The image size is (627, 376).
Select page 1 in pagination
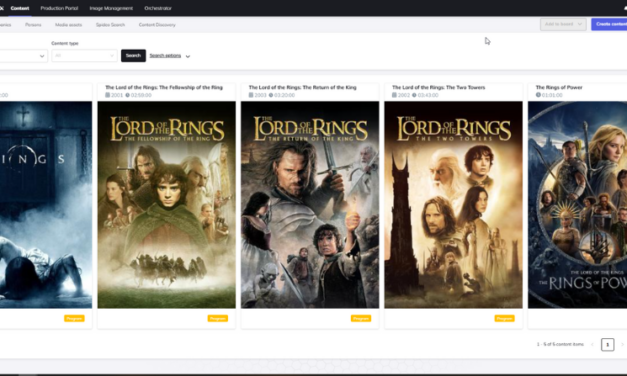[607, 344]
